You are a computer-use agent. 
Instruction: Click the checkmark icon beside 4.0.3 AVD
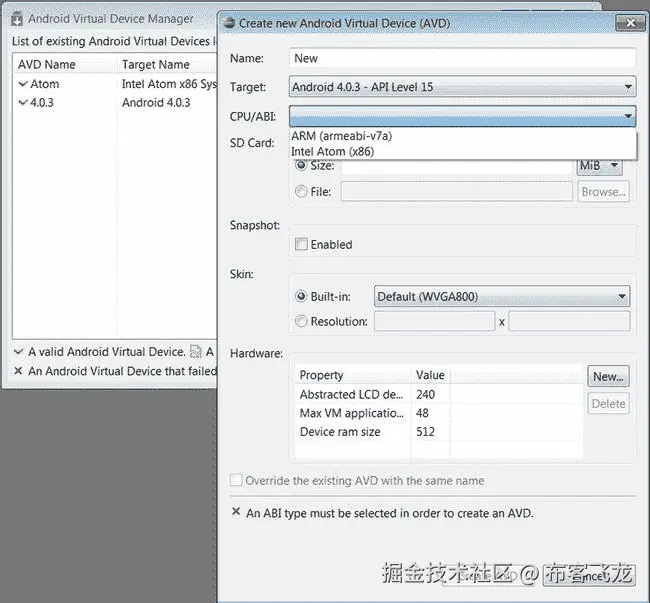tap(23, 102)
